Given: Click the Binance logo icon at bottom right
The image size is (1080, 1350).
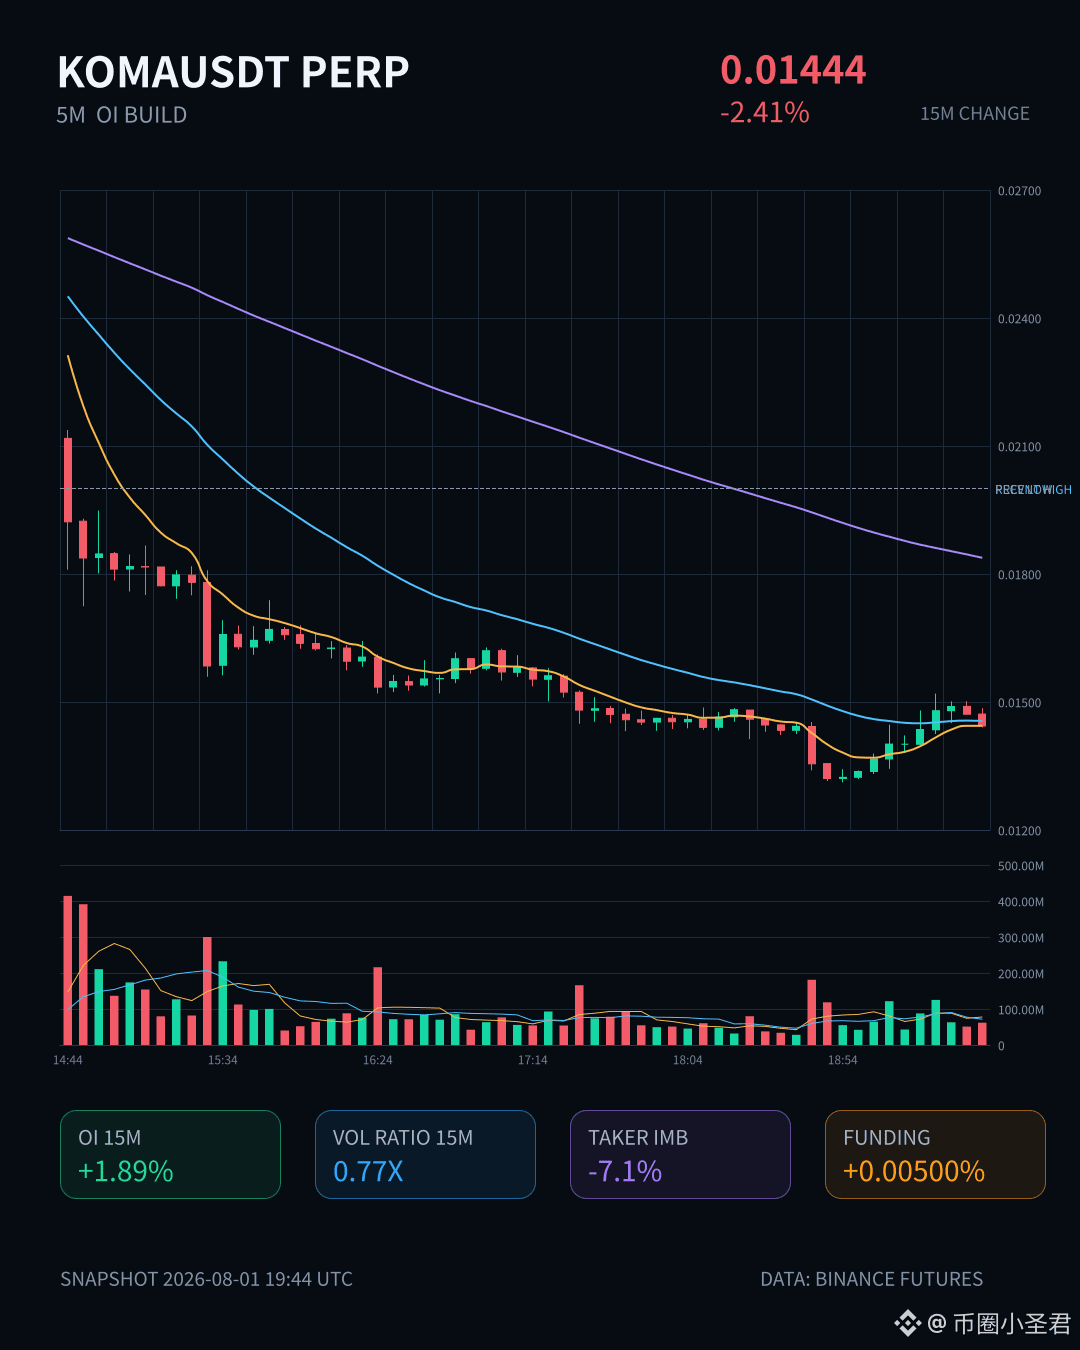Looking at the screenshot, I should (907, 1323).
